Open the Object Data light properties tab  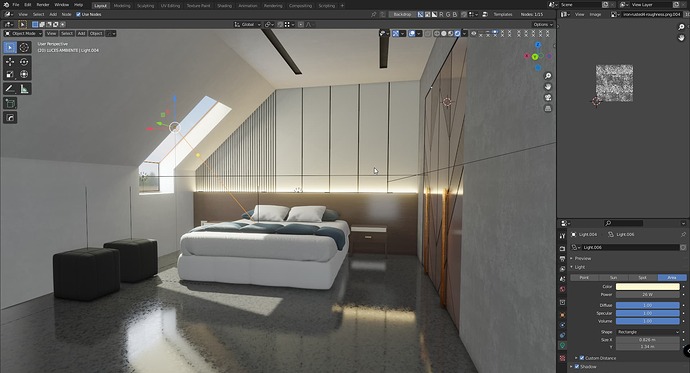click(562, 346)
